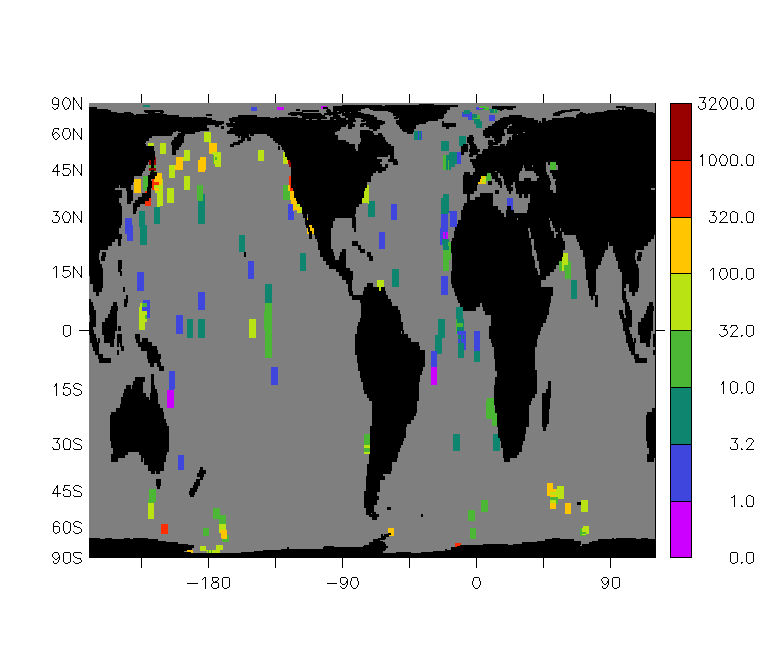Click the bright red color bar segment

click(680, 188)
